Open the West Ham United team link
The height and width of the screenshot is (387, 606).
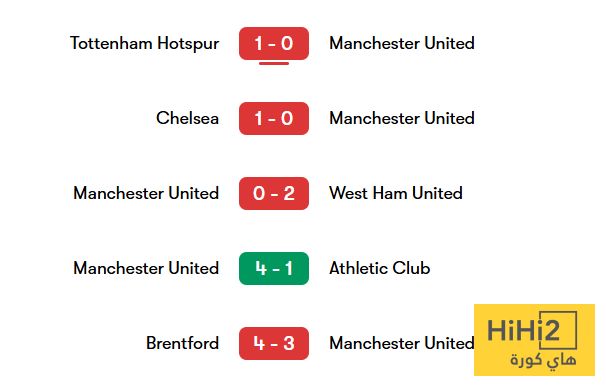click(x=396, y=193)
